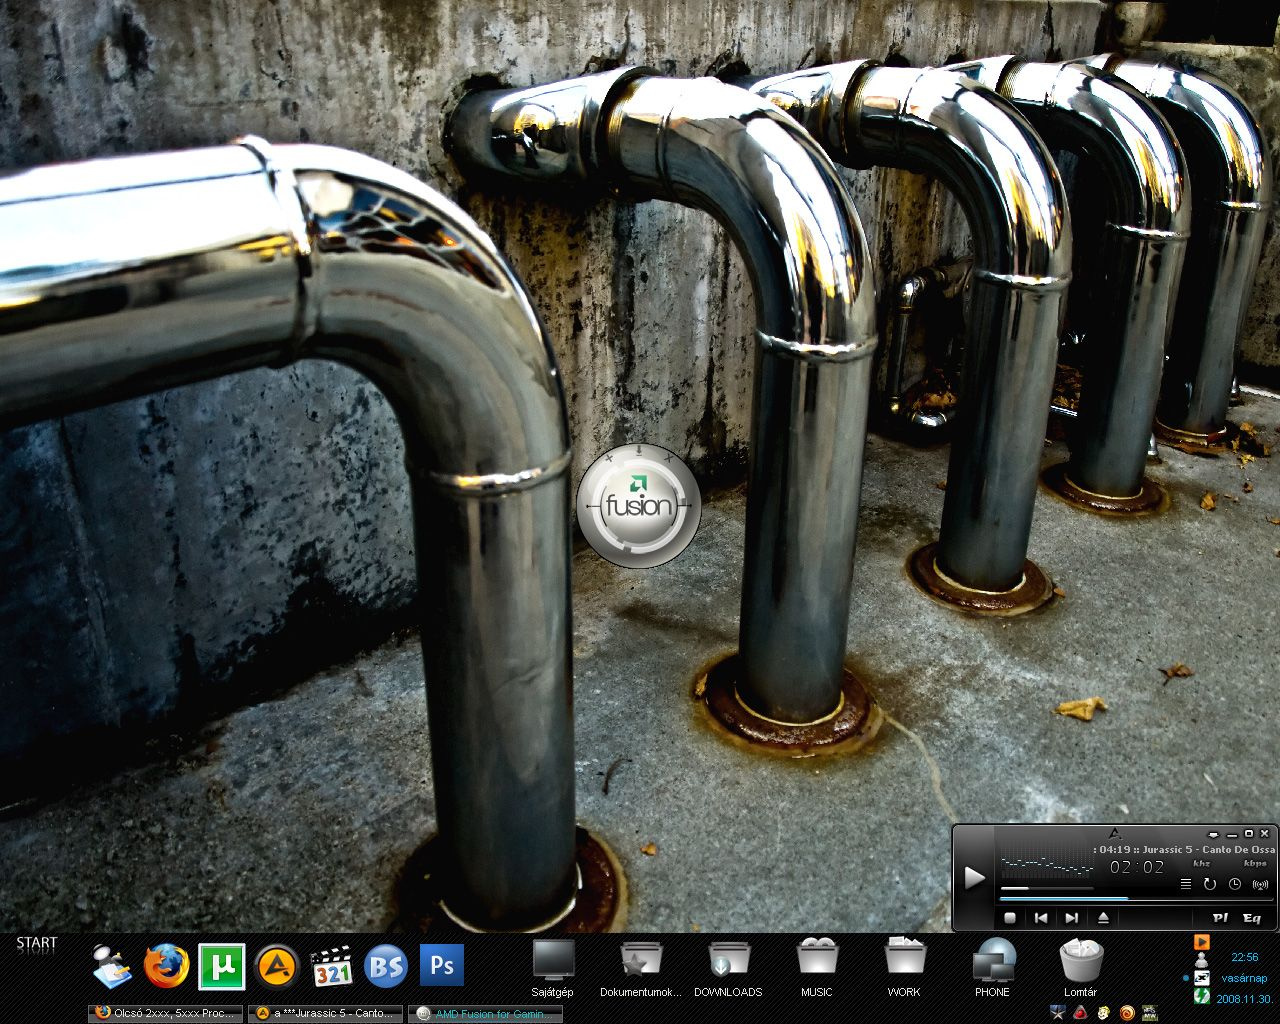
Task: Open Windows Live Messenger from the dock
Action: (x=112, y=966)
